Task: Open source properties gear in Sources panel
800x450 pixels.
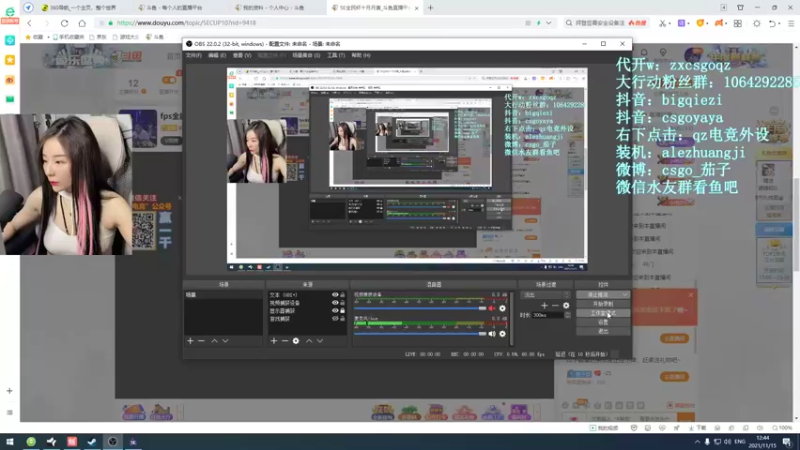Action: tap(296, 341)
